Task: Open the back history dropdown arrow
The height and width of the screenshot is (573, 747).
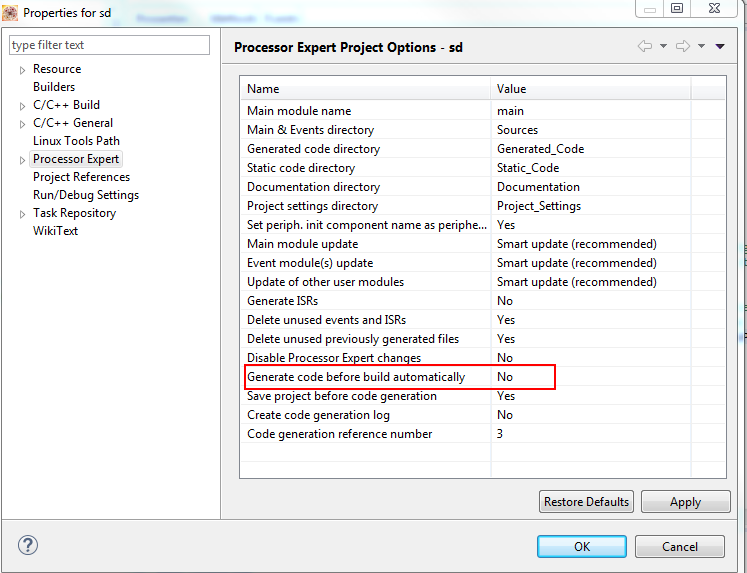Action: point(663,46)
